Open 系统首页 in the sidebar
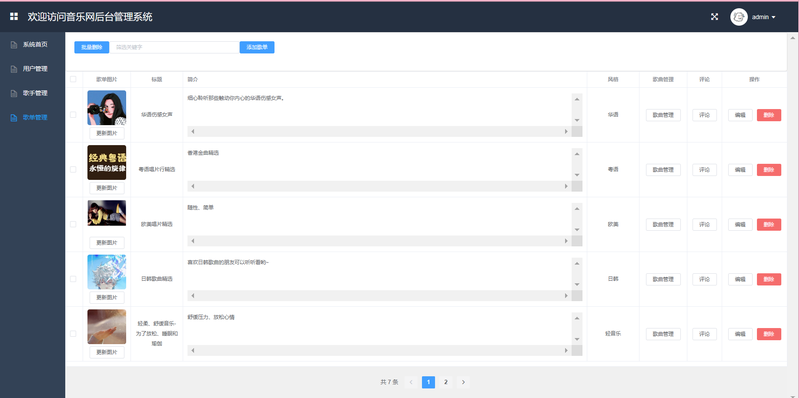The image size is (800, 398). 33,44
